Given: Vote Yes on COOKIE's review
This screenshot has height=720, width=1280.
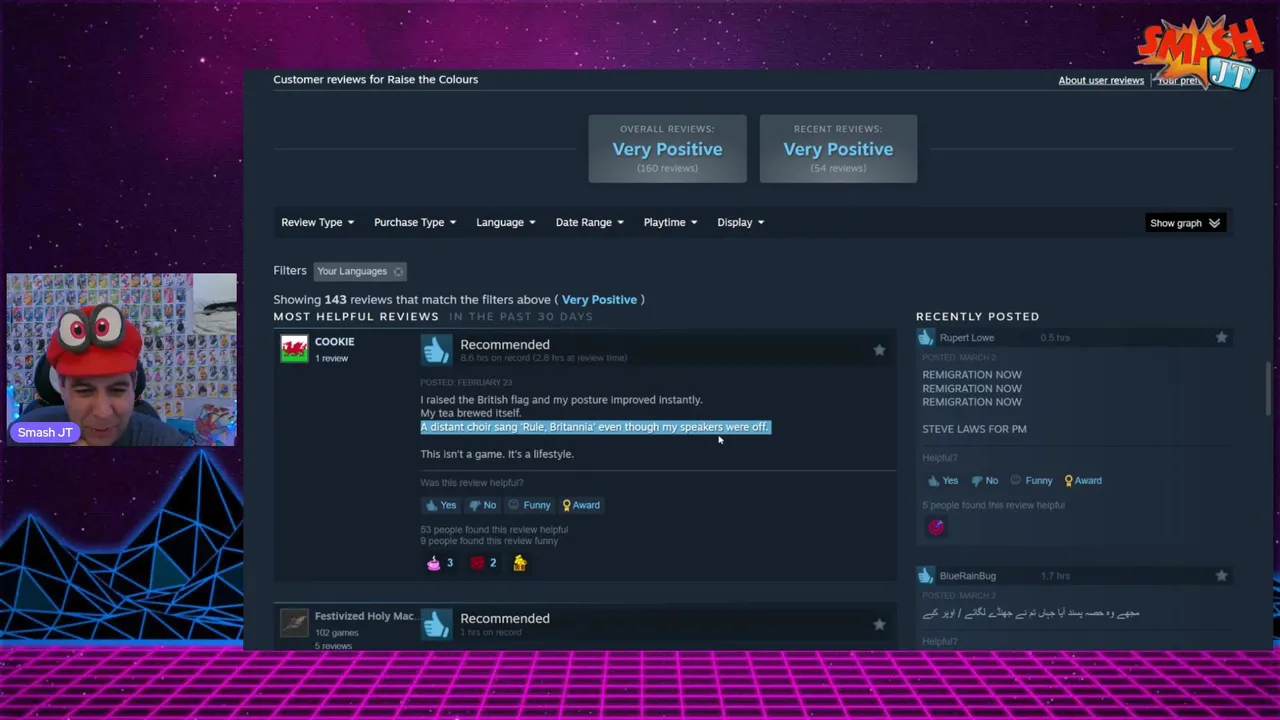Looking at the screenshot, I should (x=441, y=505).
